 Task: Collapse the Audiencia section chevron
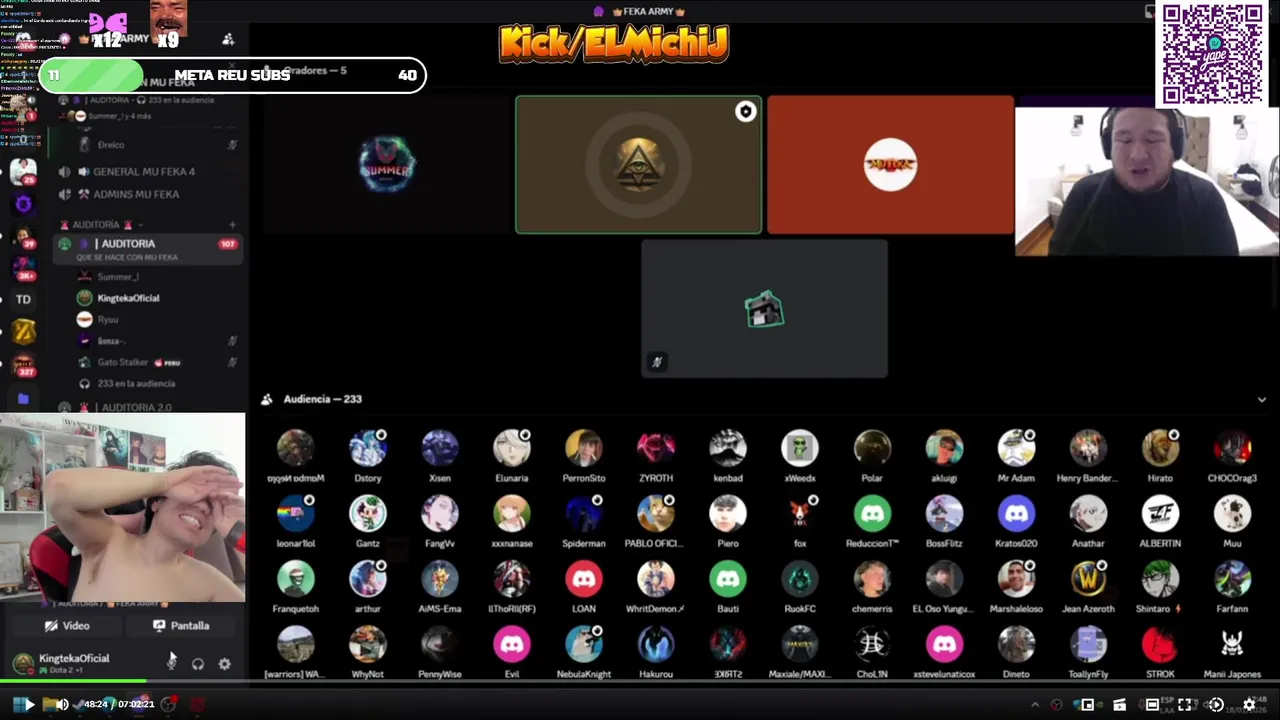[x=1261, y=399]
